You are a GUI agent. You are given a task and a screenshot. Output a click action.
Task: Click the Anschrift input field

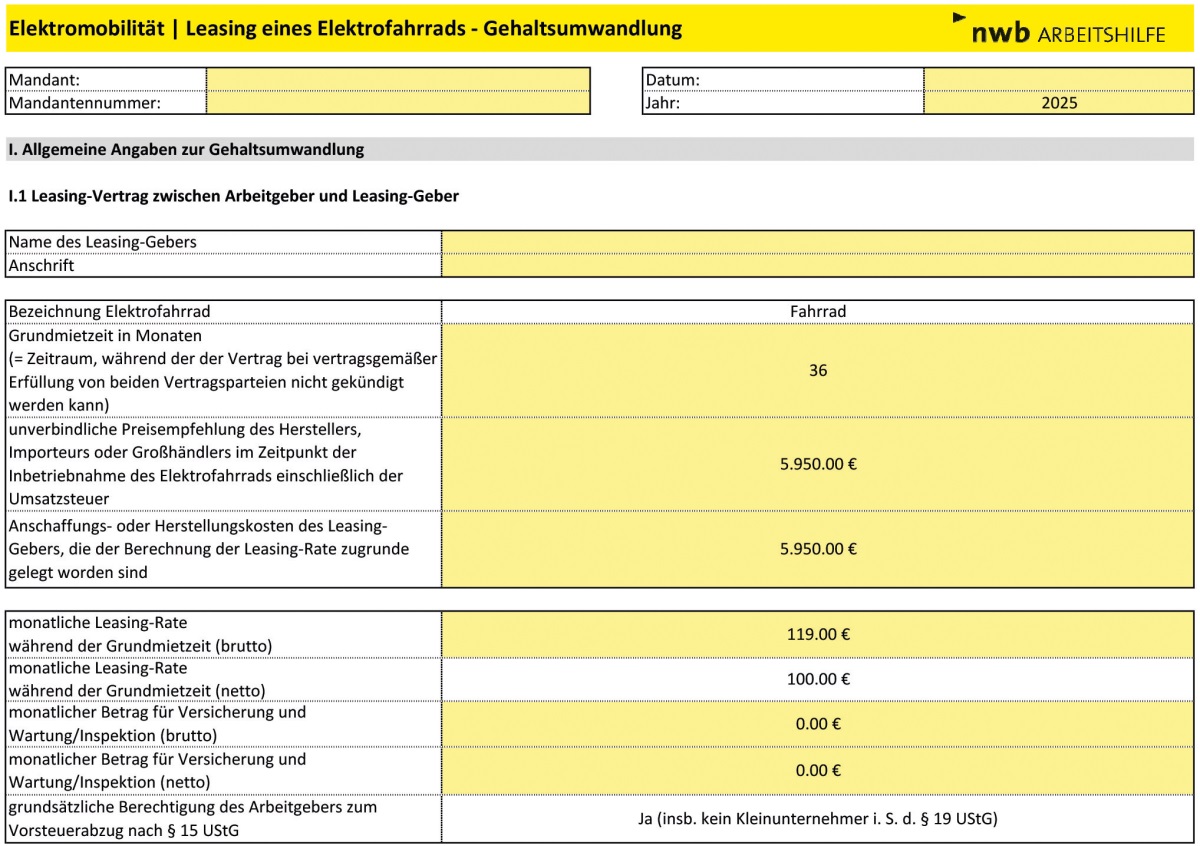(817, 265)
